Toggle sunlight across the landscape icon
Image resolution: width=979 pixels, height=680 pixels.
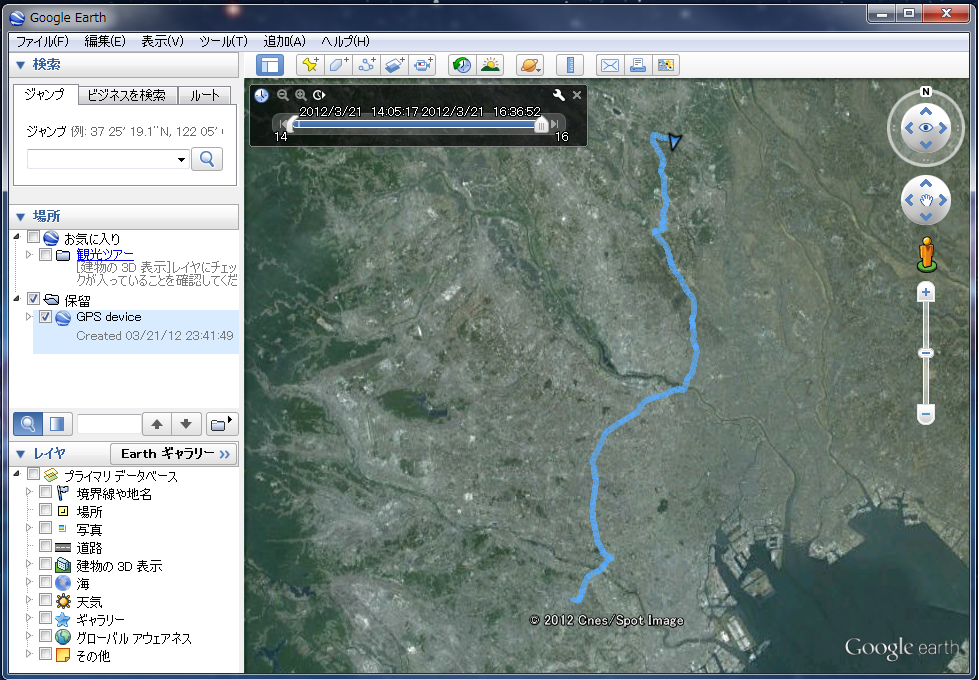pos(490,65)
